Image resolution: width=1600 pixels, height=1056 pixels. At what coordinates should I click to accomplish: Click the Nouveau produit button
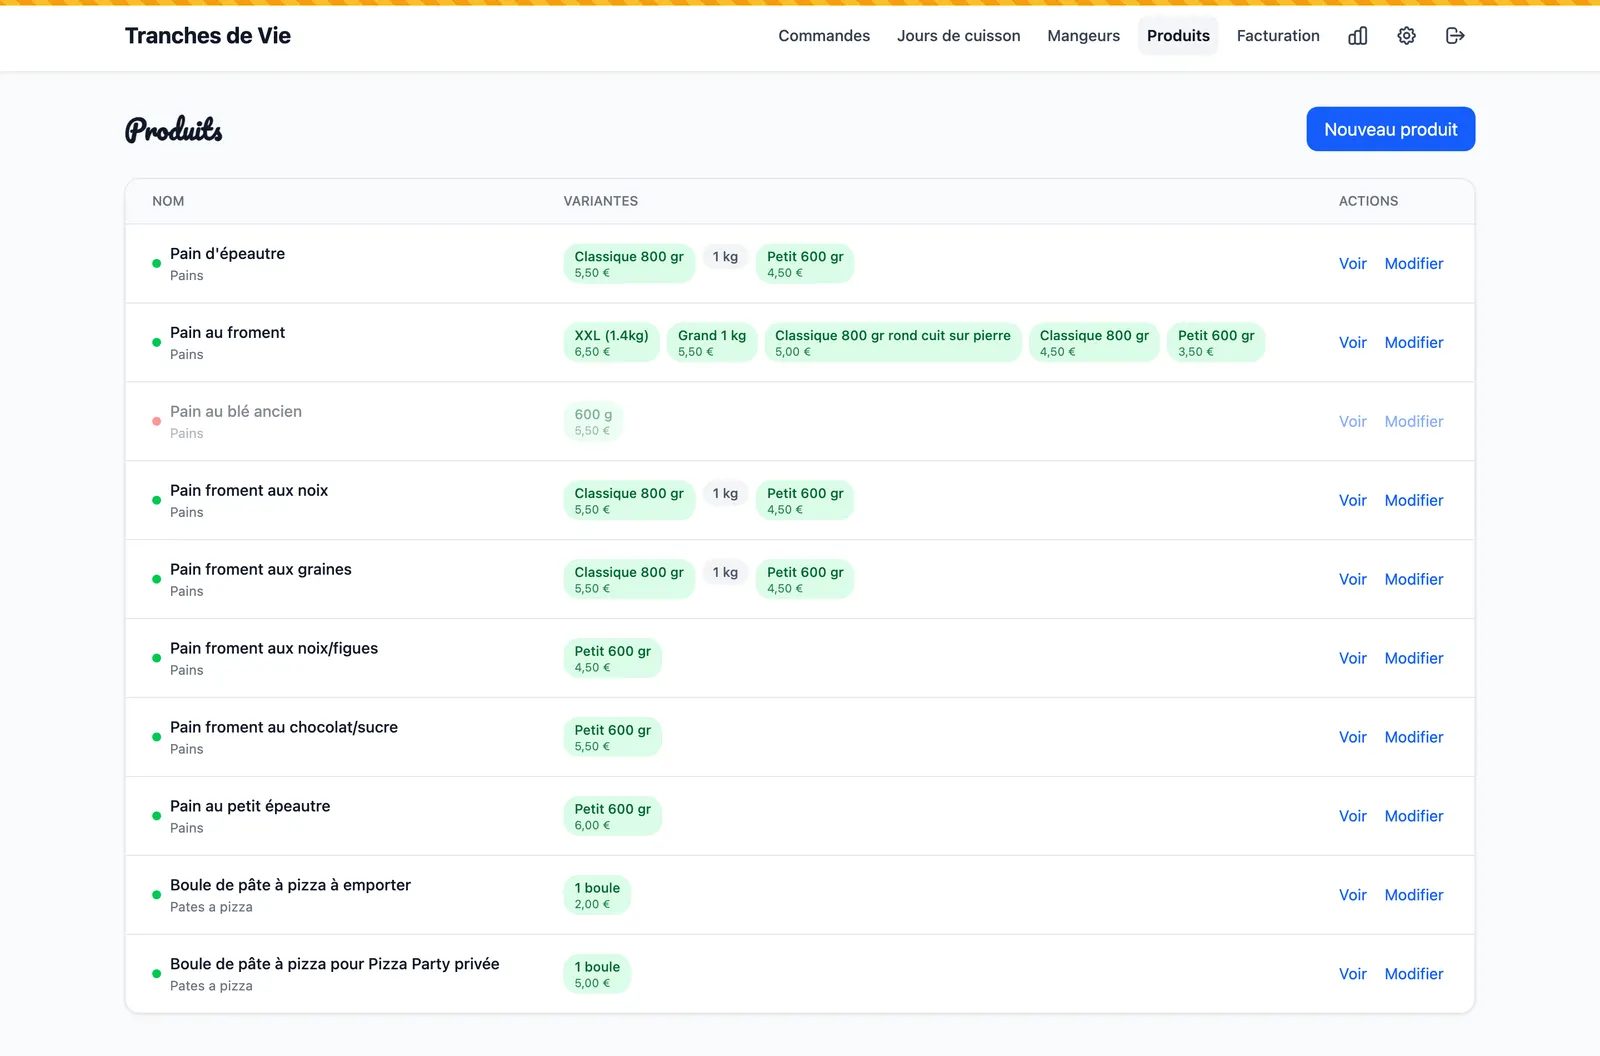tap(1391, 129)
